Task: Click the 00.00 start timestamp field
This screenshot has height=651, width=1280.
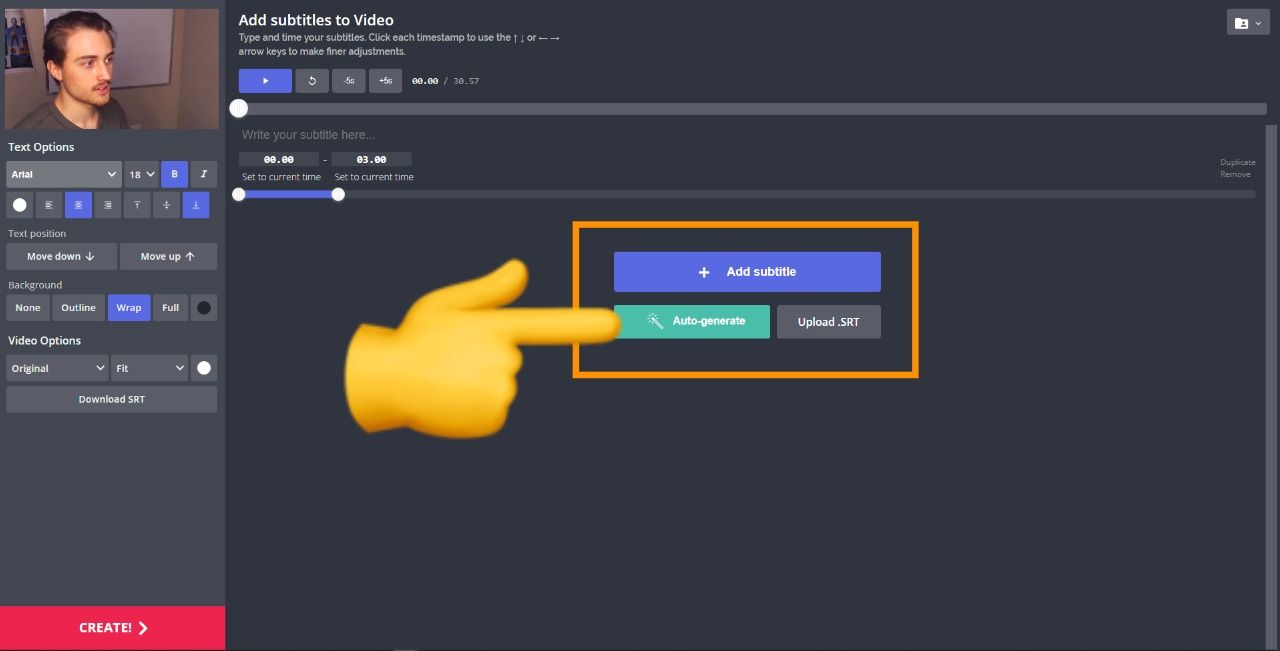Action: [x=279, y=159]
